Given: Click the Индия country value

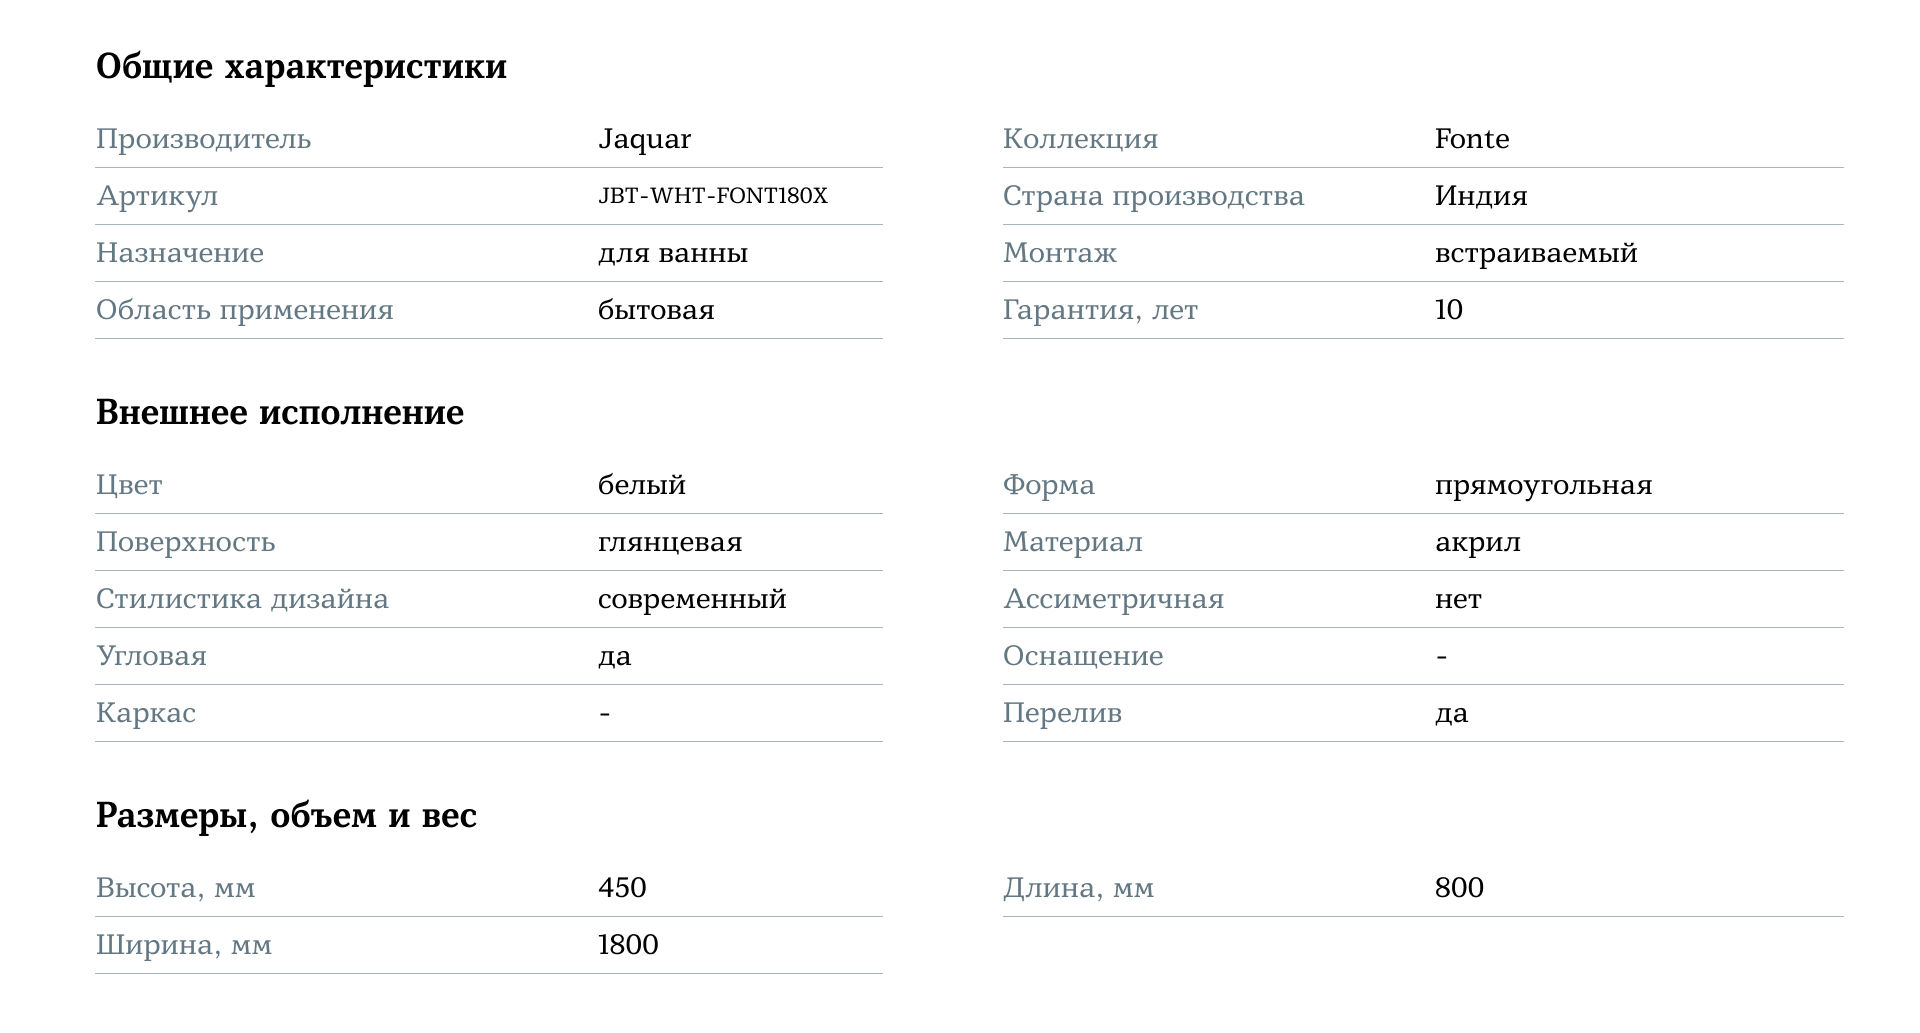Looking at the screenshot, I should tap(1480, 196).
